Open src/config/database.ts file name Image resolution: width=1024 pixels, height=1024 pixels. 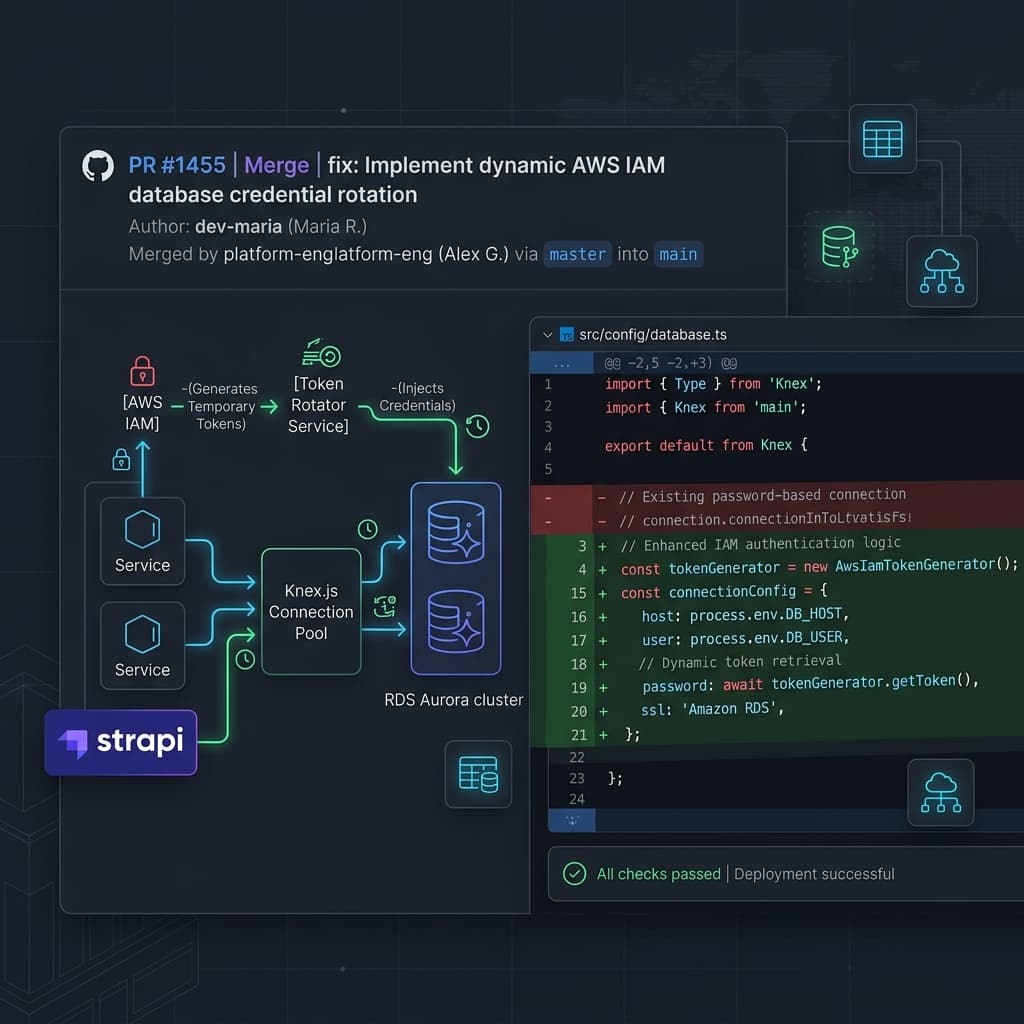pyautogui.click(x=652, y=334)
